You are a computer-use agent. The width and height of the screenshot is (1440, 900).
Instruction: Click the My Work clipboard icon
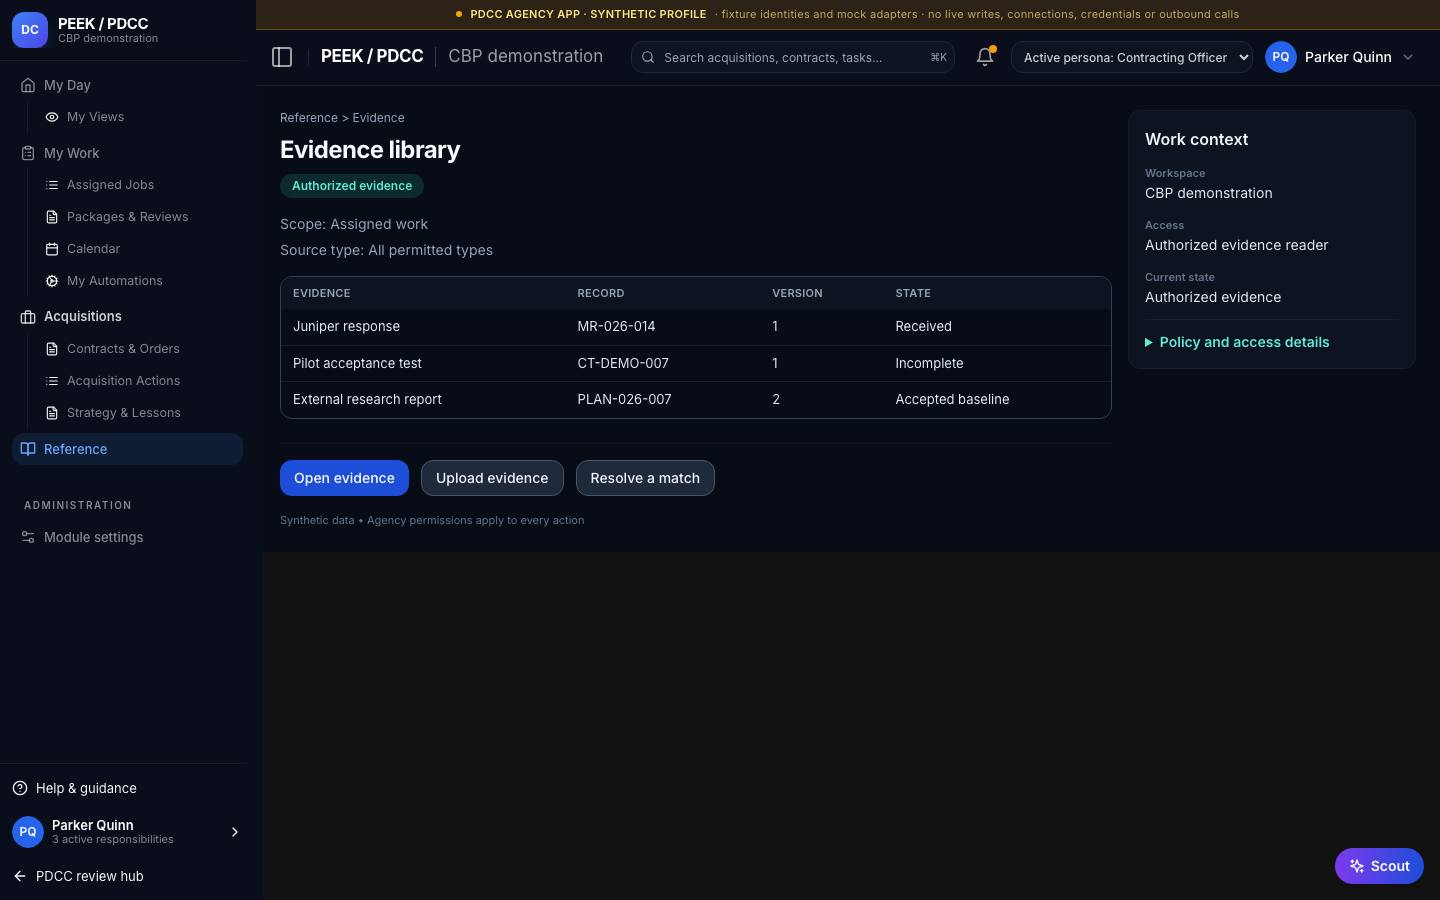(28, 153)
